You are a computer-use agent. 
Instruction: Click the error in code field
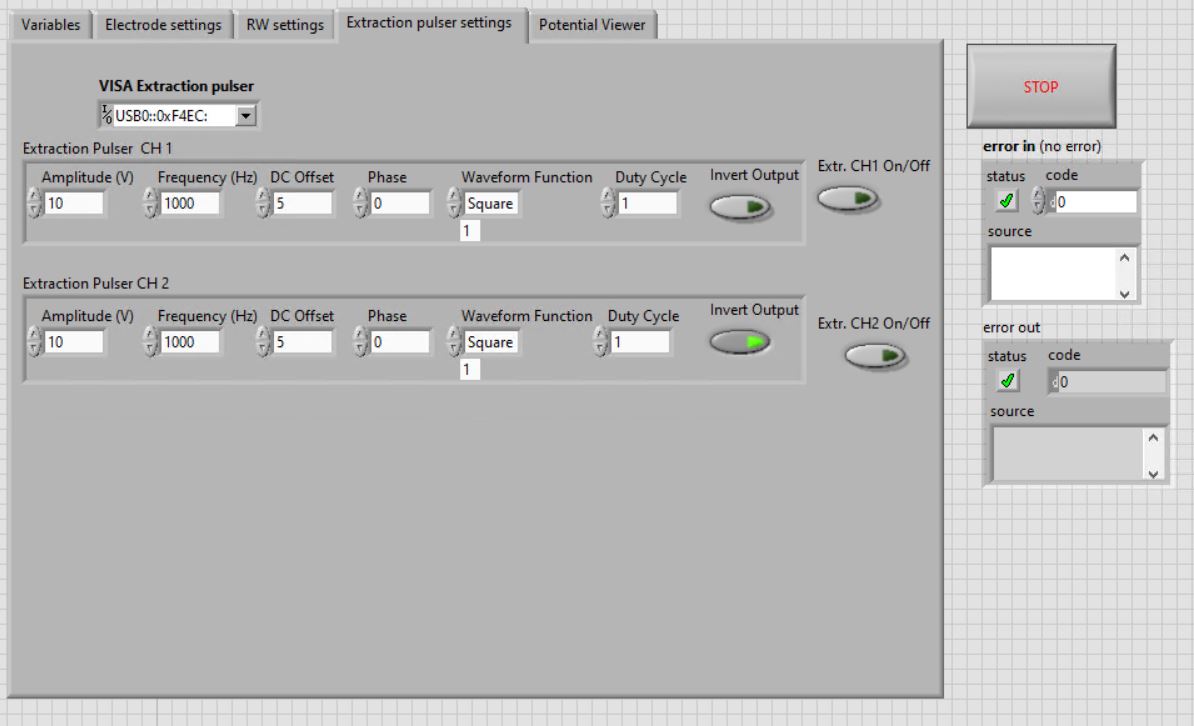click(x=1093, y=202)
